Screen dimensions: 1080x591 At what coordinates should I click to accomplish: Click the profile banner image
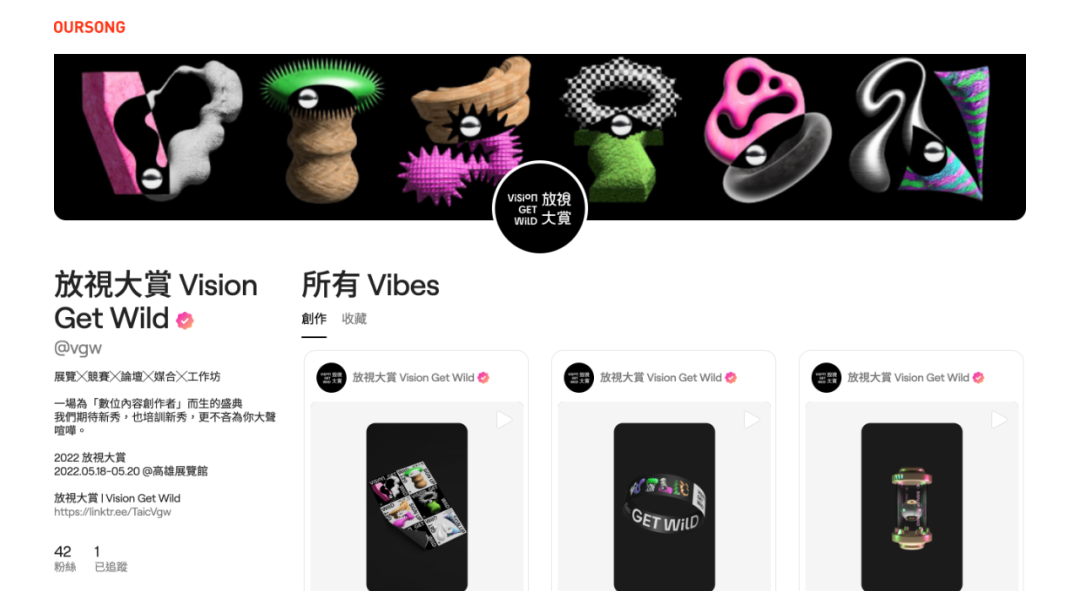[x=540, y=137]
